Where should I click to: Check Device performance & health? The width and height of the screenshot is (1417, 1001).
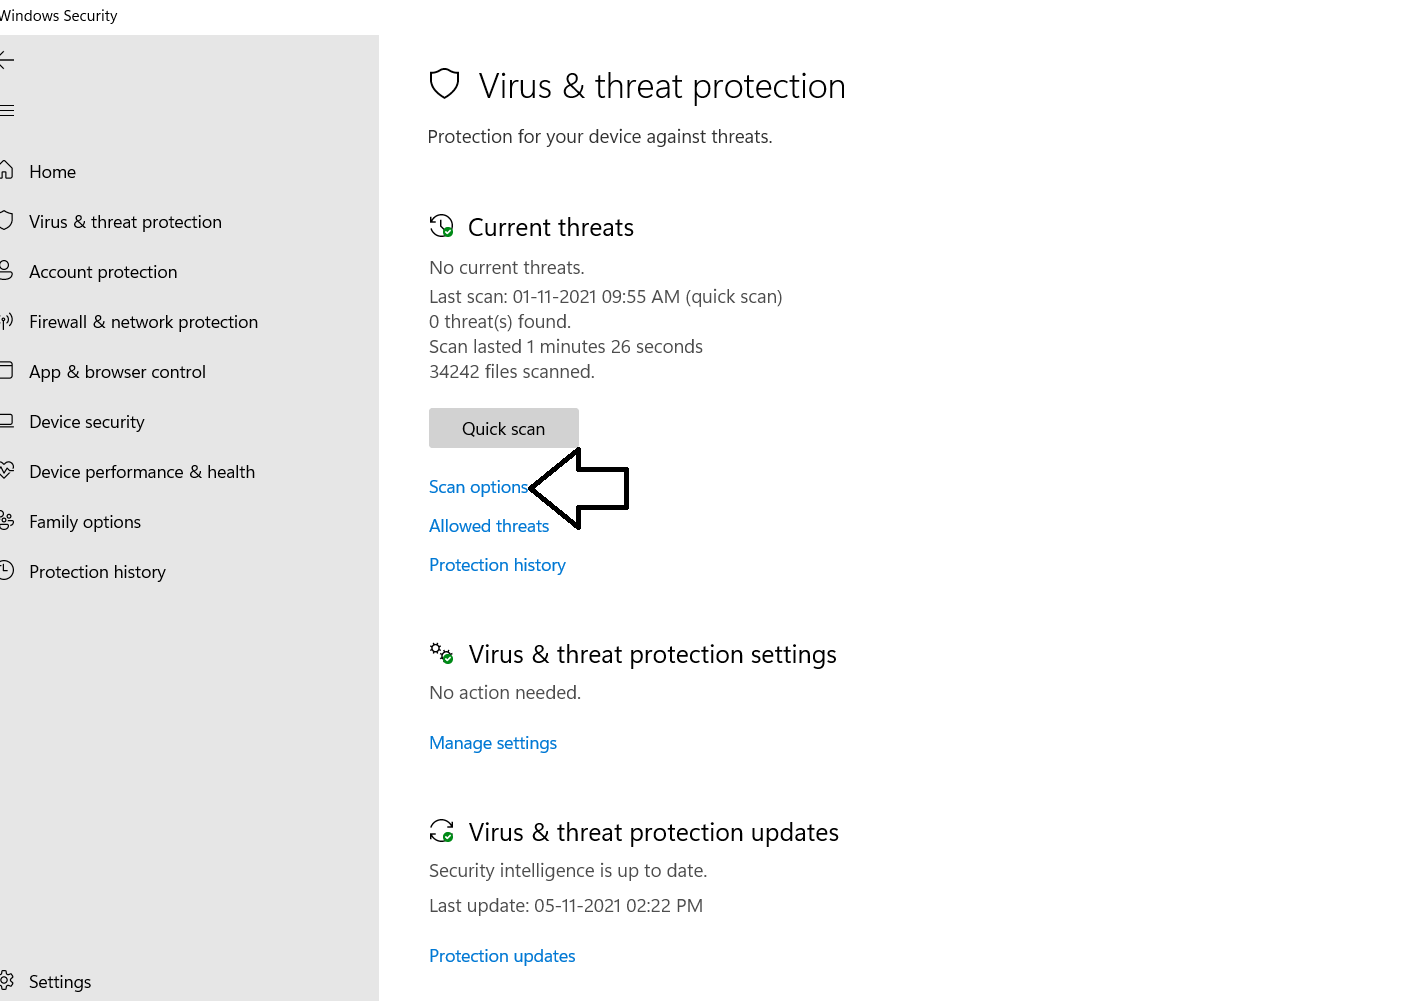tap(142, 471)
